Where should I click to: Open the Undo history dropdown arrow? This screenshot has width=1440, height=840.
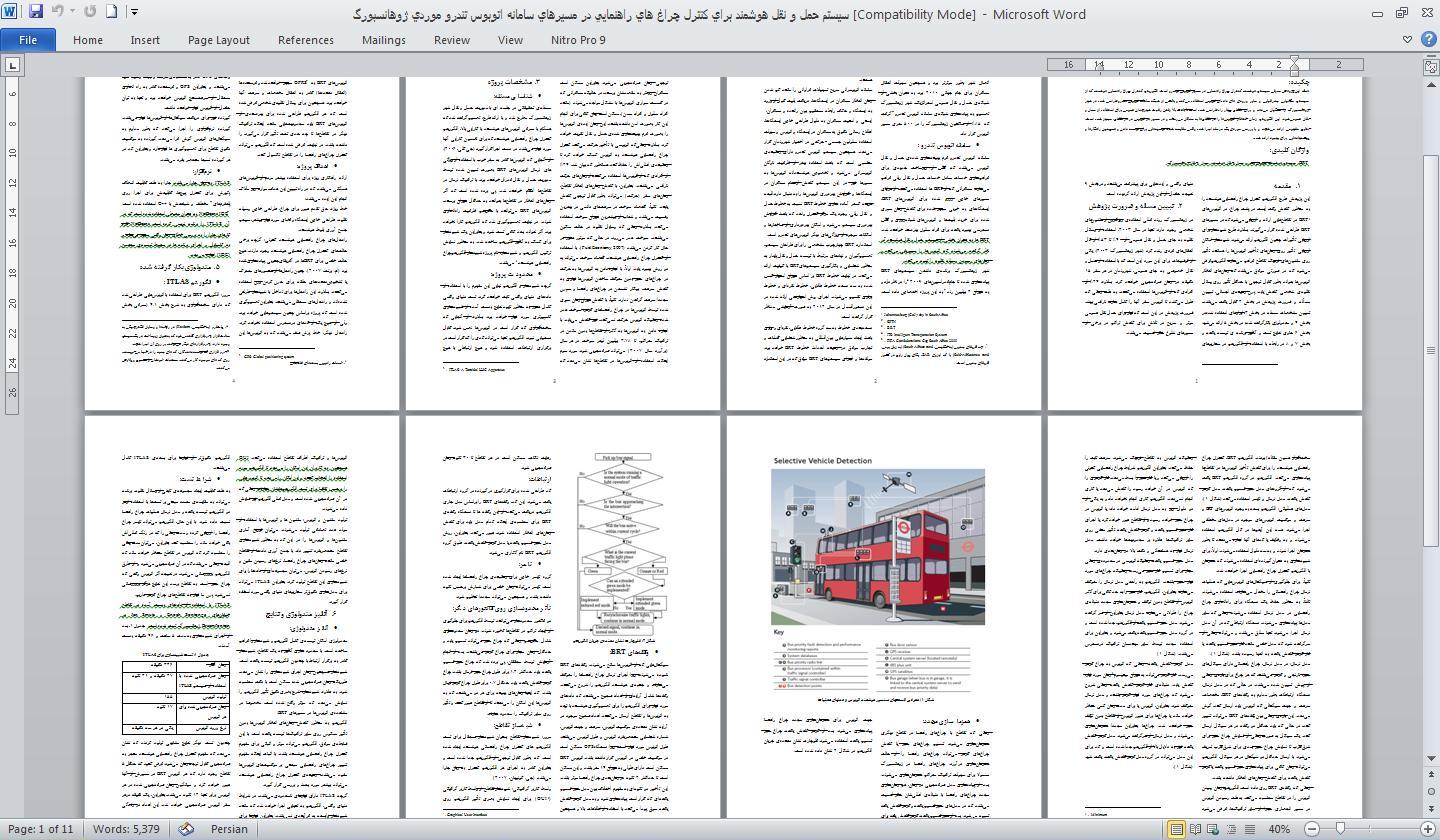point(72,12)
